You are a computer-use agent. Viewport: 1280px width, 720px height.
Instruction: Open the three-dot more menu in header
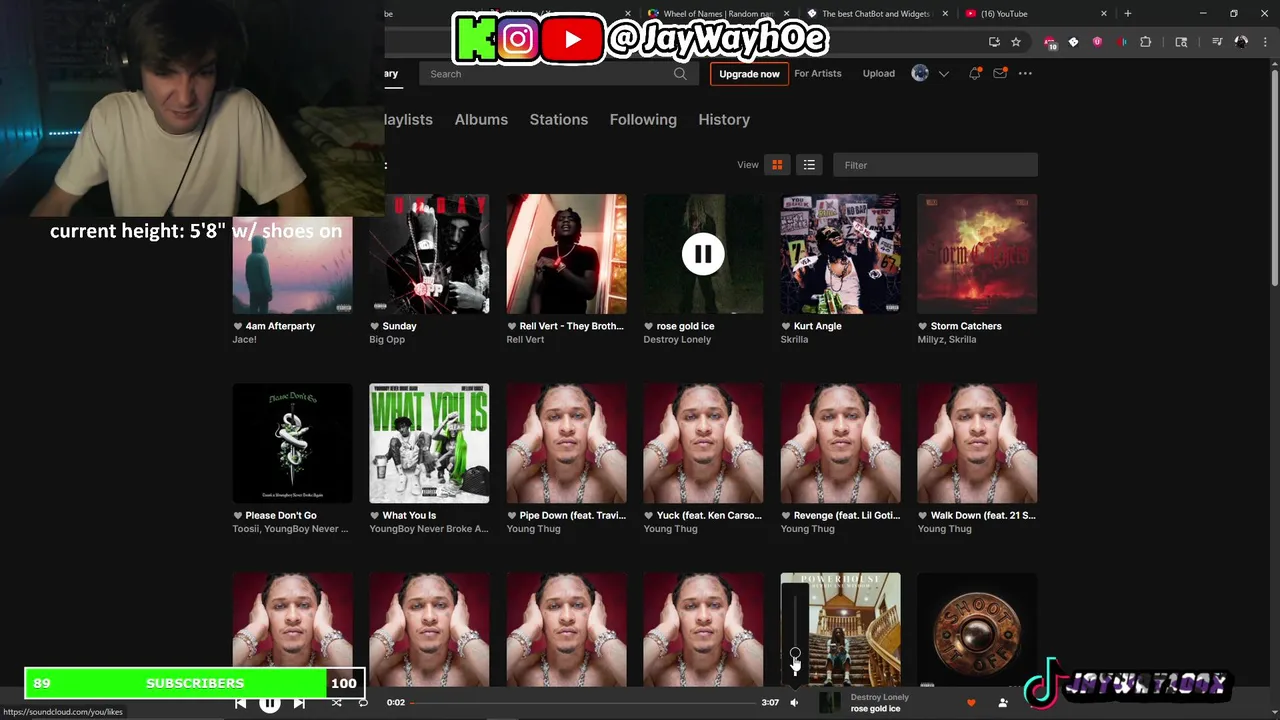1025,73
